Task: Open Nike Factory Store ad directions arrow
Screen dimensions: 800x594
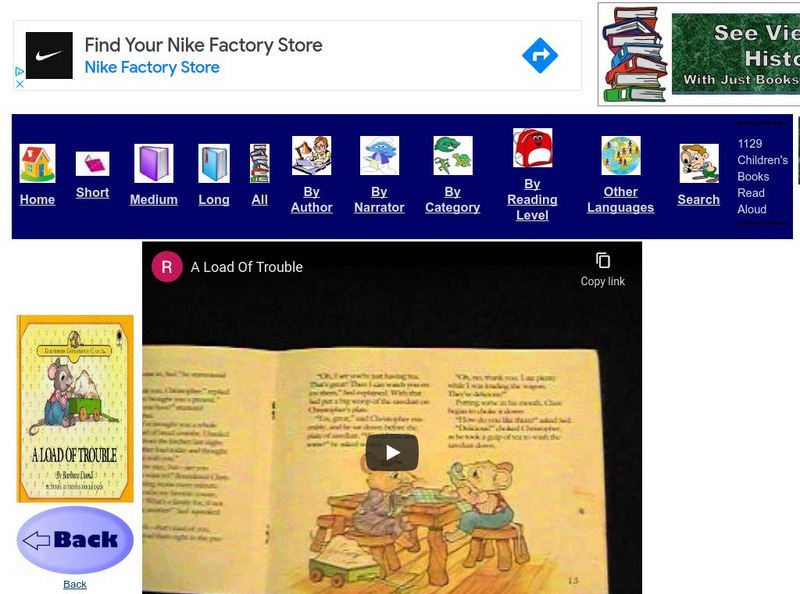Action: coord(540,55)
